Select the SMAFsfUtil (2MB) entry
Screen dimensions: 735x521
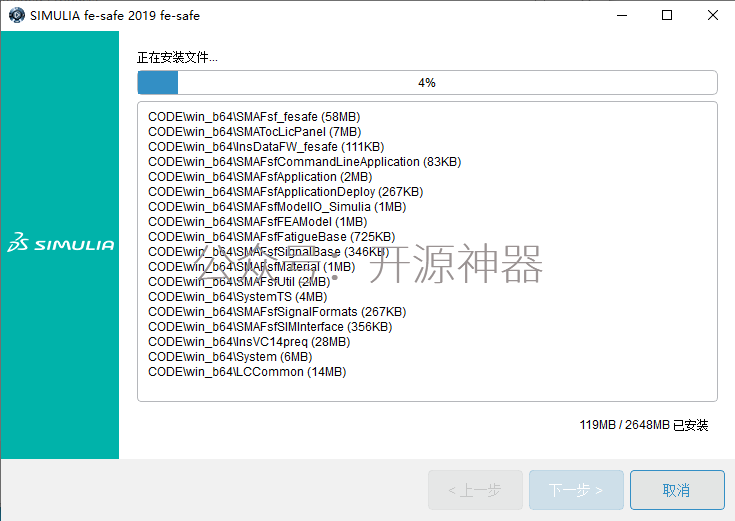click(x=239, y=282)
